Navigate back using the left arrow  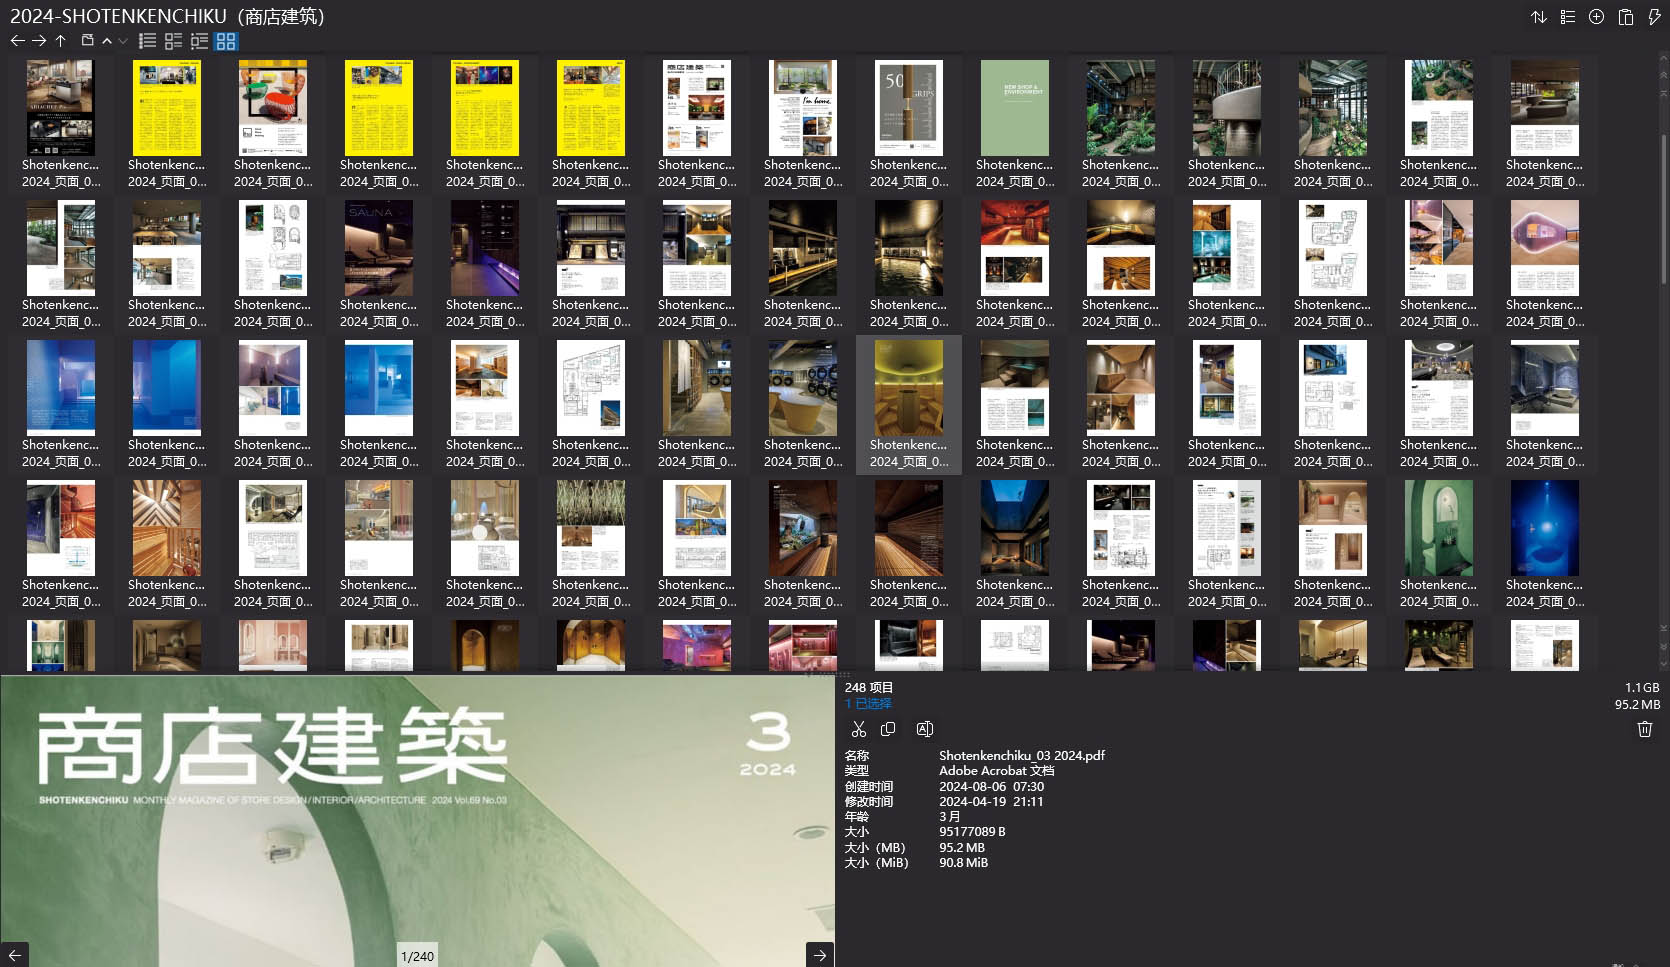coord(17,41)
